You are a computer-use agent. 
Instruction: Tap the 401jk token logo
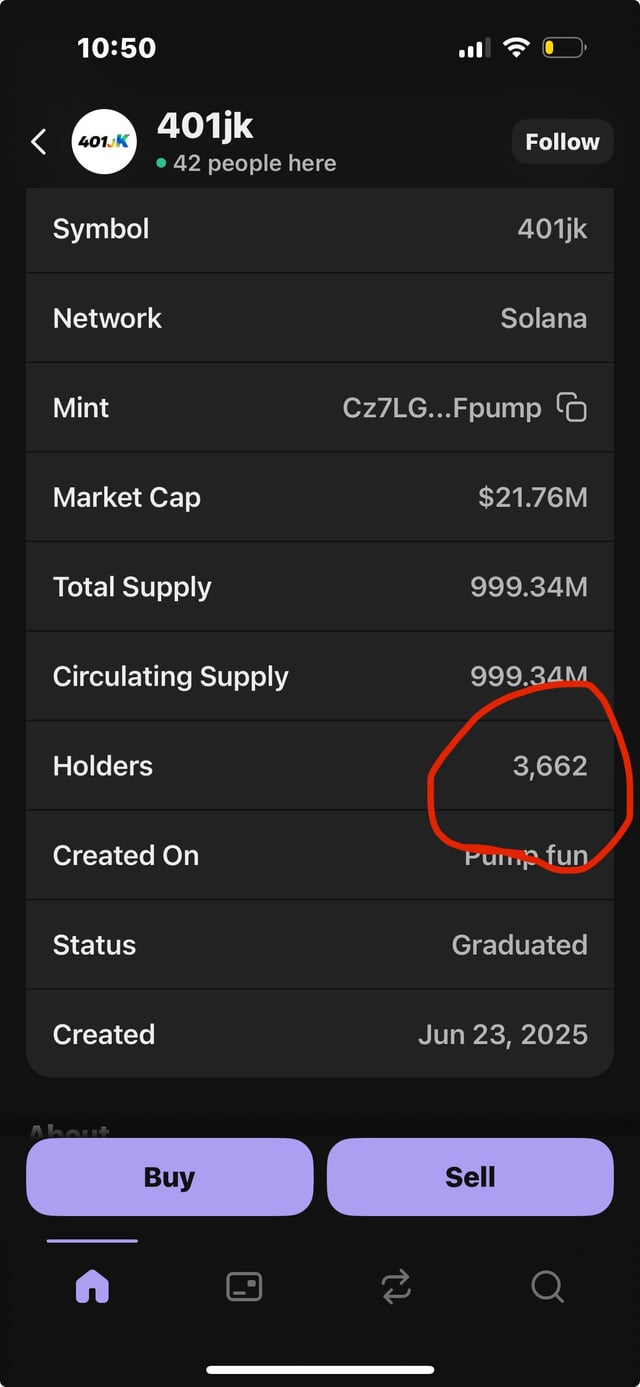pyautogui.click(x=105, y=142)
